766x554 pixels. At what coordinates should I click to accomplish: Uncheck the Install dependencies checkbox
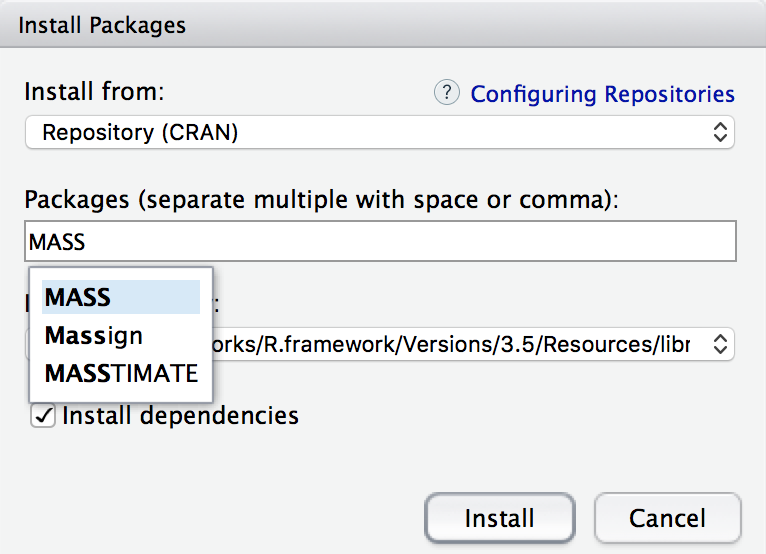click(43, 415)
